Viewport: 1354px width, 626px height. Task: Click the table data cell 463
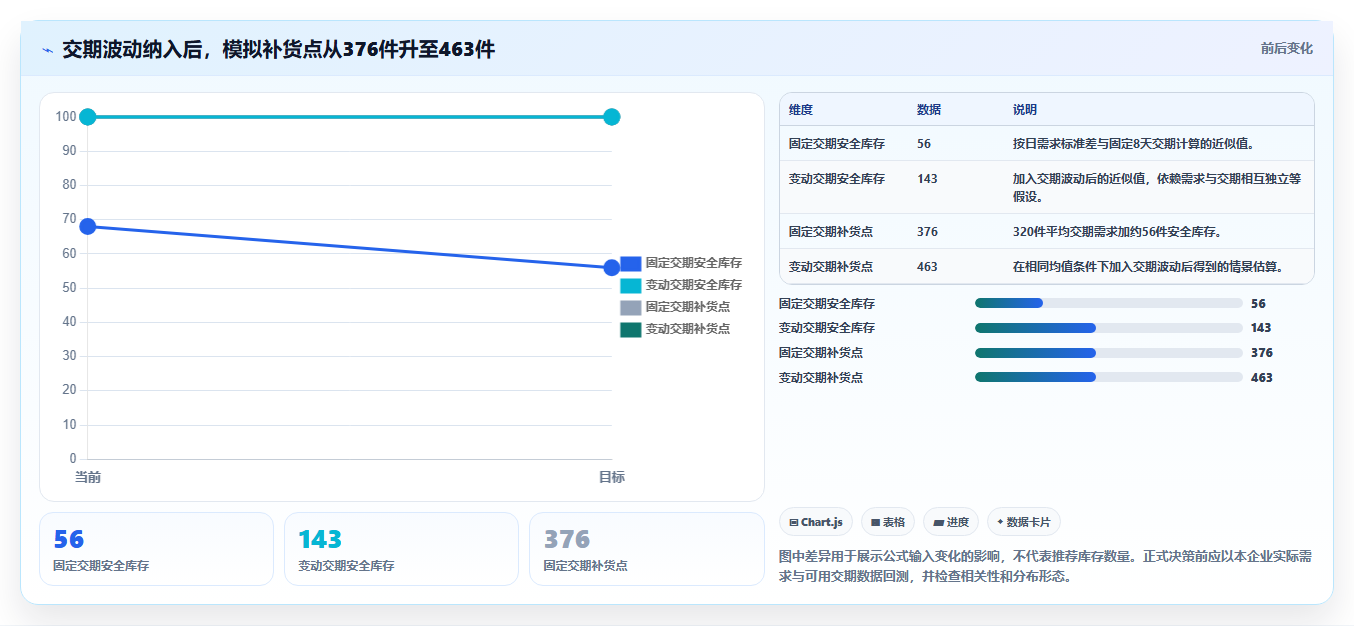(927, 267)
